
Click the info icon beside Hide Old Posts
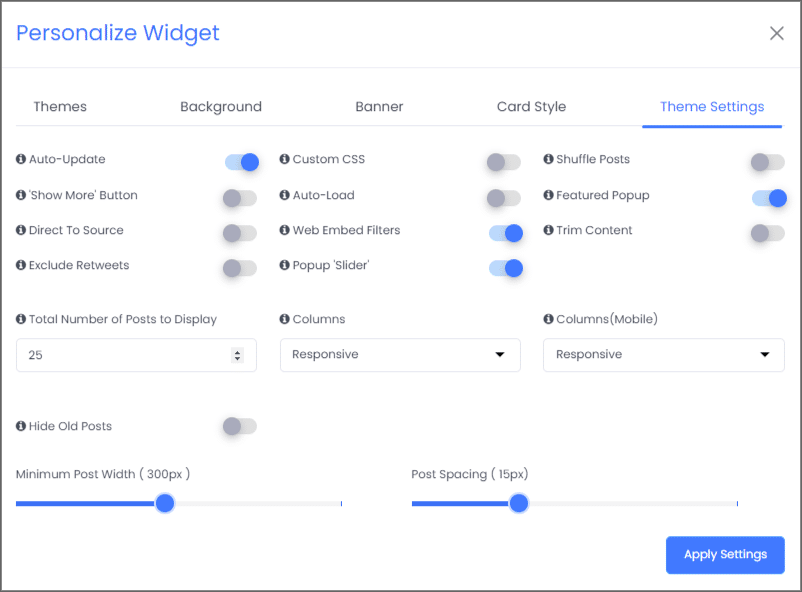(x=20, y=426)
